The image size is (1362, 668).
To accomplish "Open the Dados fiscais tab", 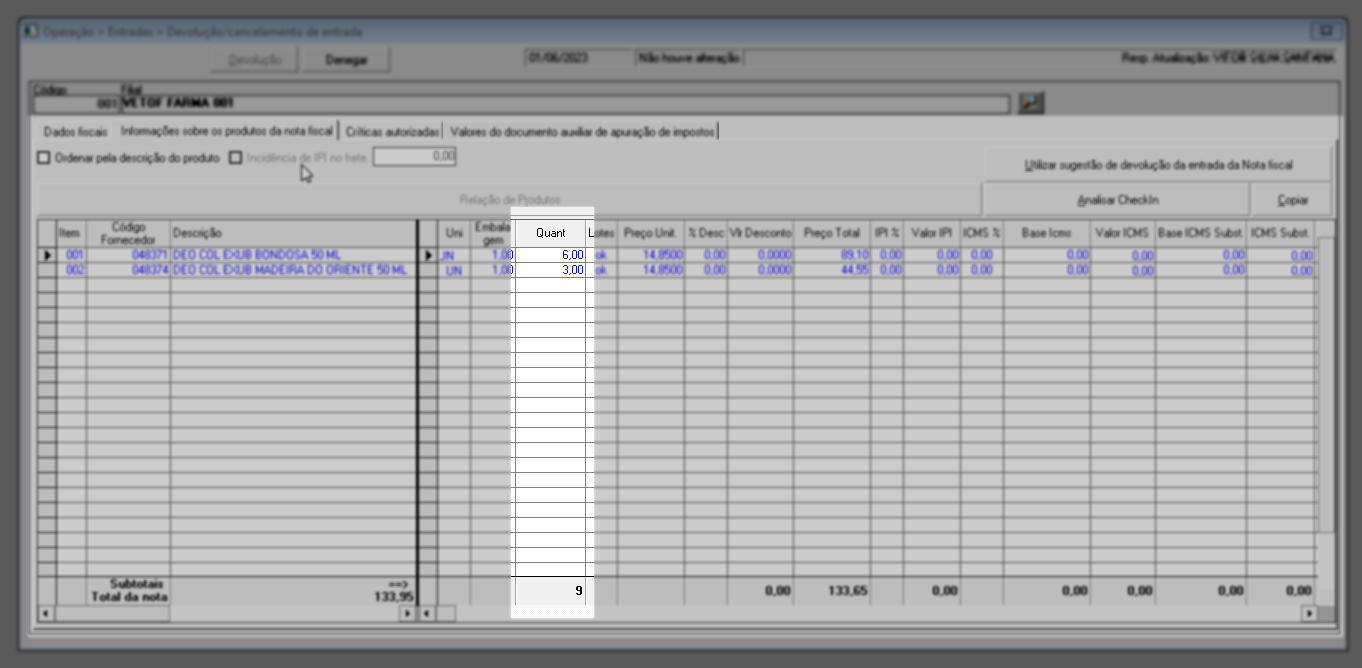I will (75, 131).
